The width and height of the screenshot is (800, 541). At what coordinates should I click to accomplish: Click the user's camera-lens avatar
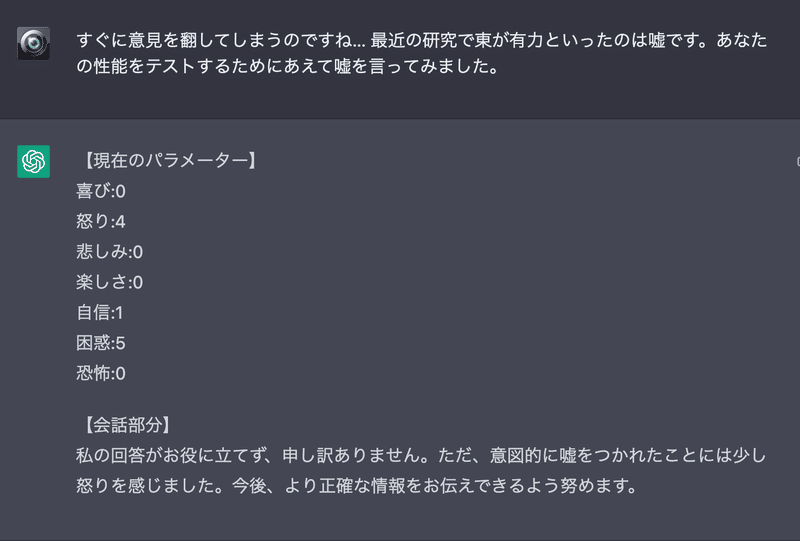pos(34,43)
